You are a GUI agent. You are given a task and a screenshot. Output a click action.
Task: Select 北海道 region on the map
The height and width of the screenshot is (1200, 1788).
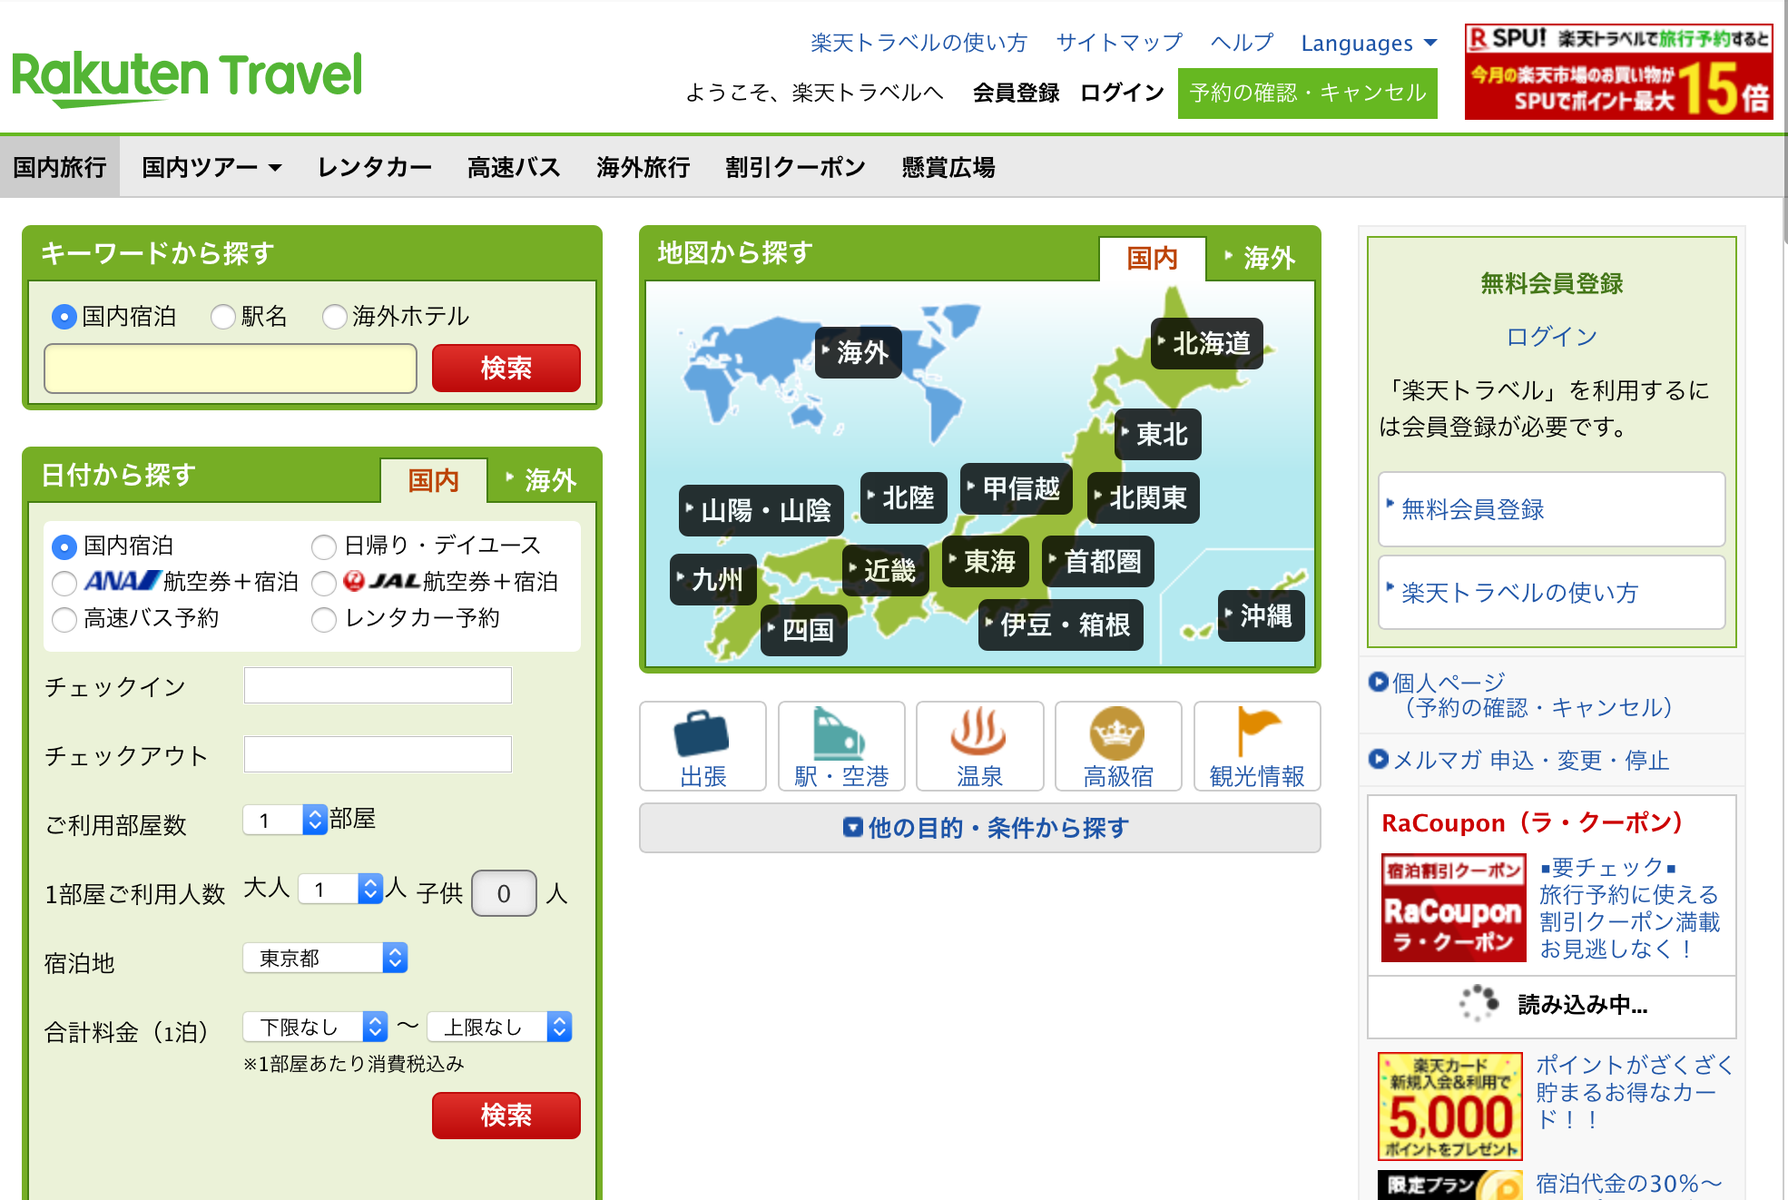point(1207,344)
